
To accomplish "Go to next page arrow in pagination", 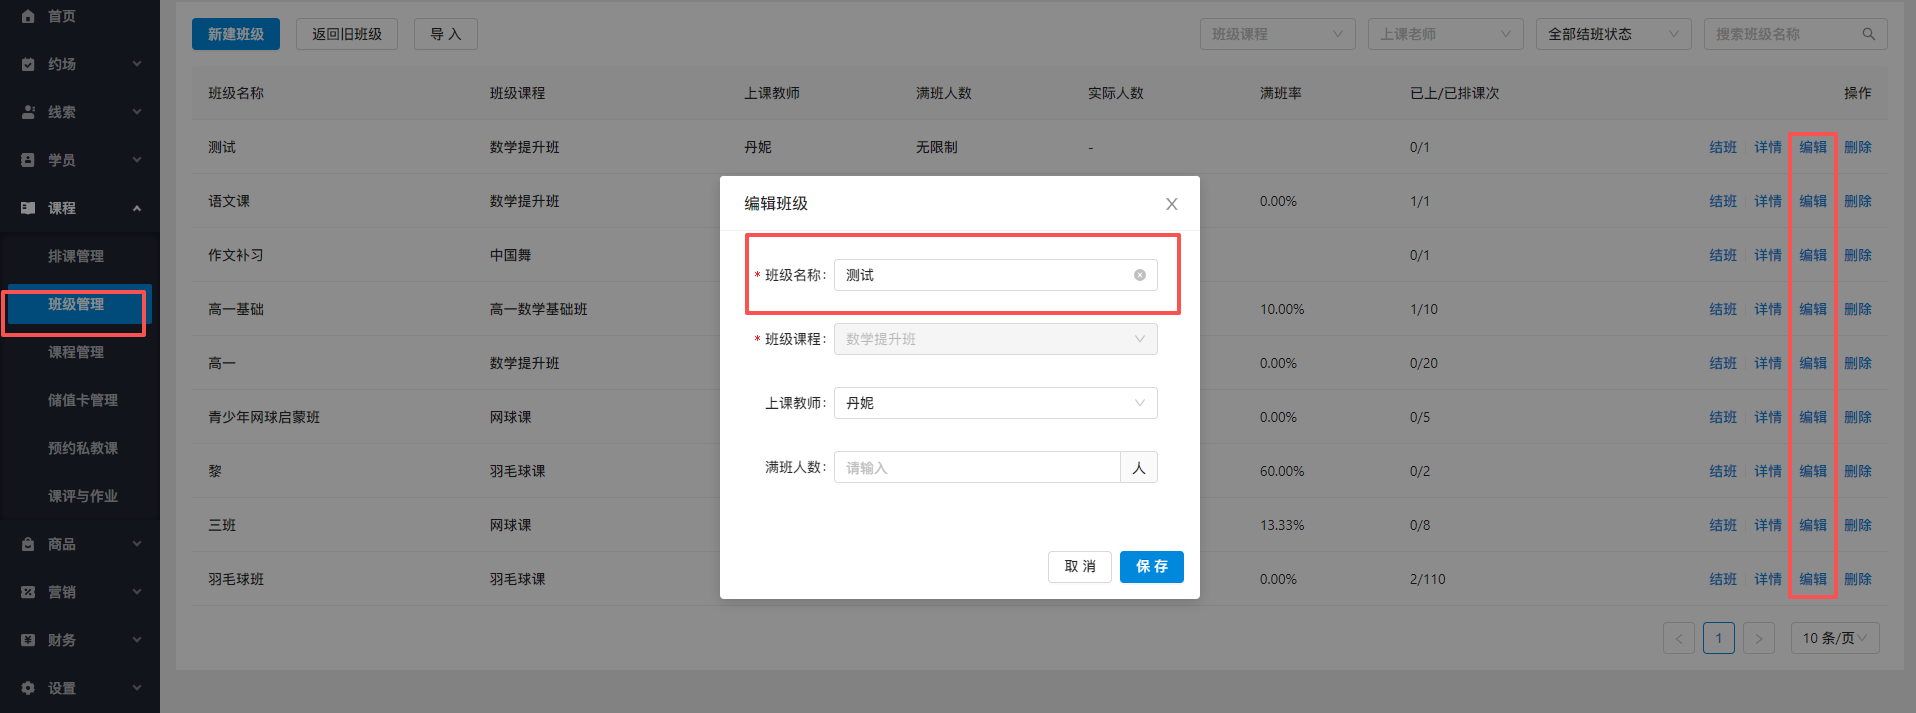I will pos(1758,638).
